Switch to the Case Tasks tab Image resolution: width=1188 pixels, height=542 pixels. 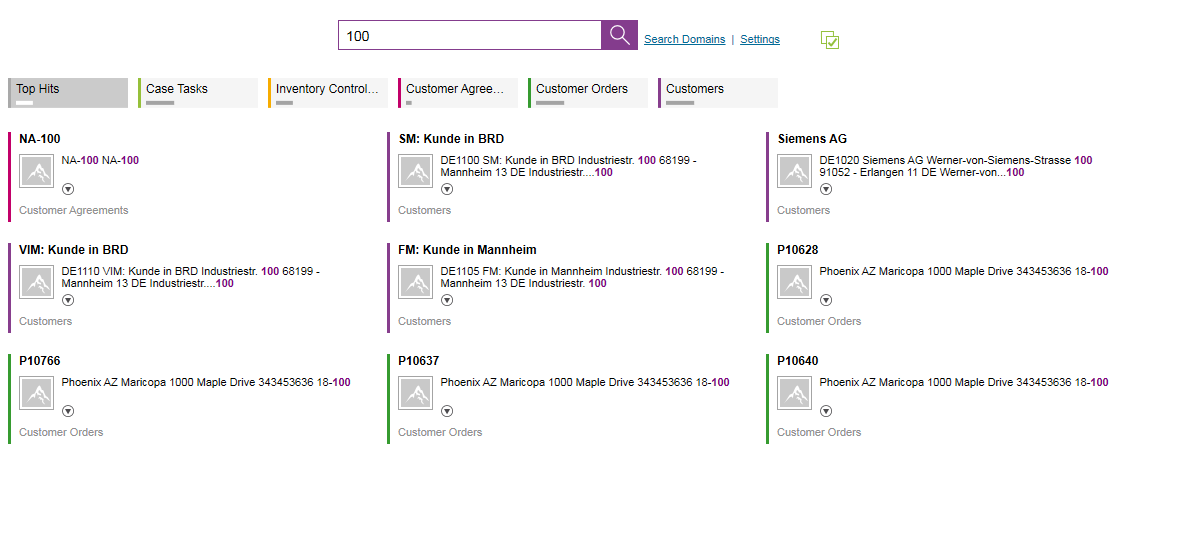tap(198, 92)
